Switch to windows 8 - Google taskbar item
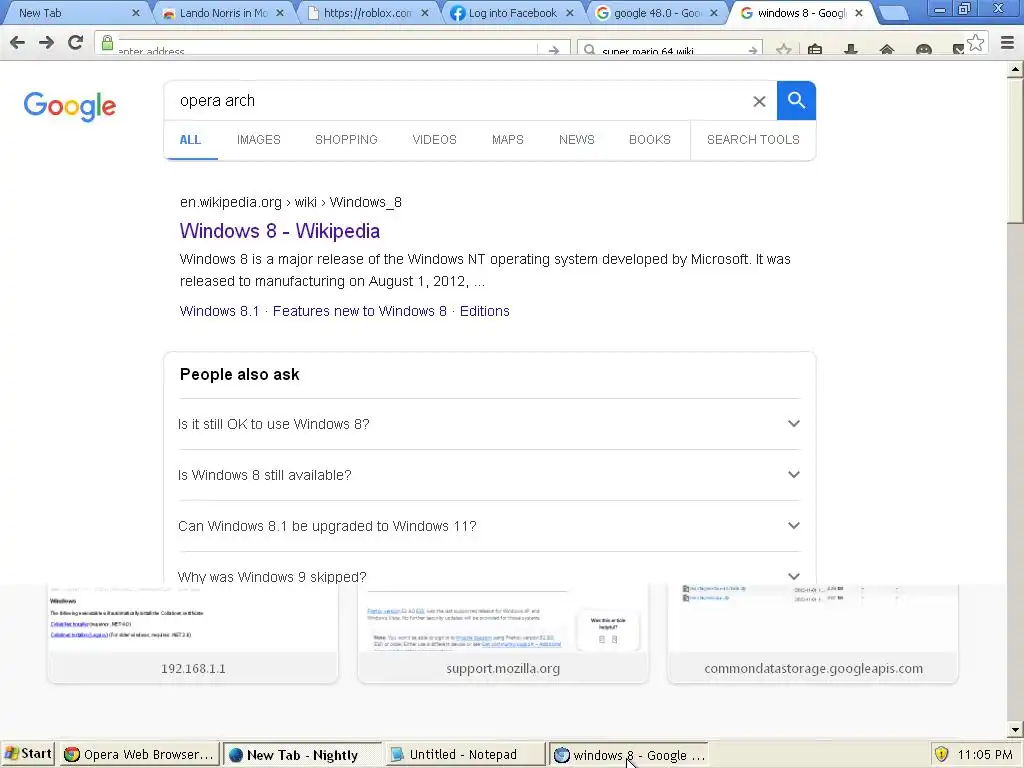Image resolution: width=1024 pixels, height=768 pixels. 628,754
